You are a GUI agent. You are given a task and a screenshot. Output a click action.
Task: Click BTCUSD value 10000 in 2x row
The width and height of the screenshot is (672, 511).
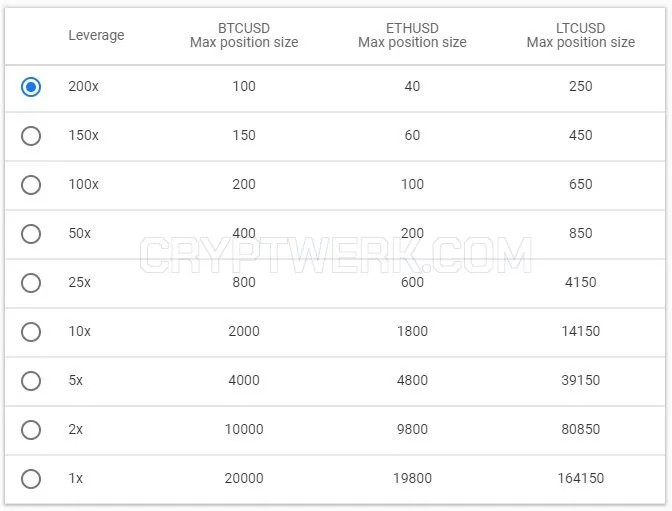pyautogui.click(x=244, y=429)
